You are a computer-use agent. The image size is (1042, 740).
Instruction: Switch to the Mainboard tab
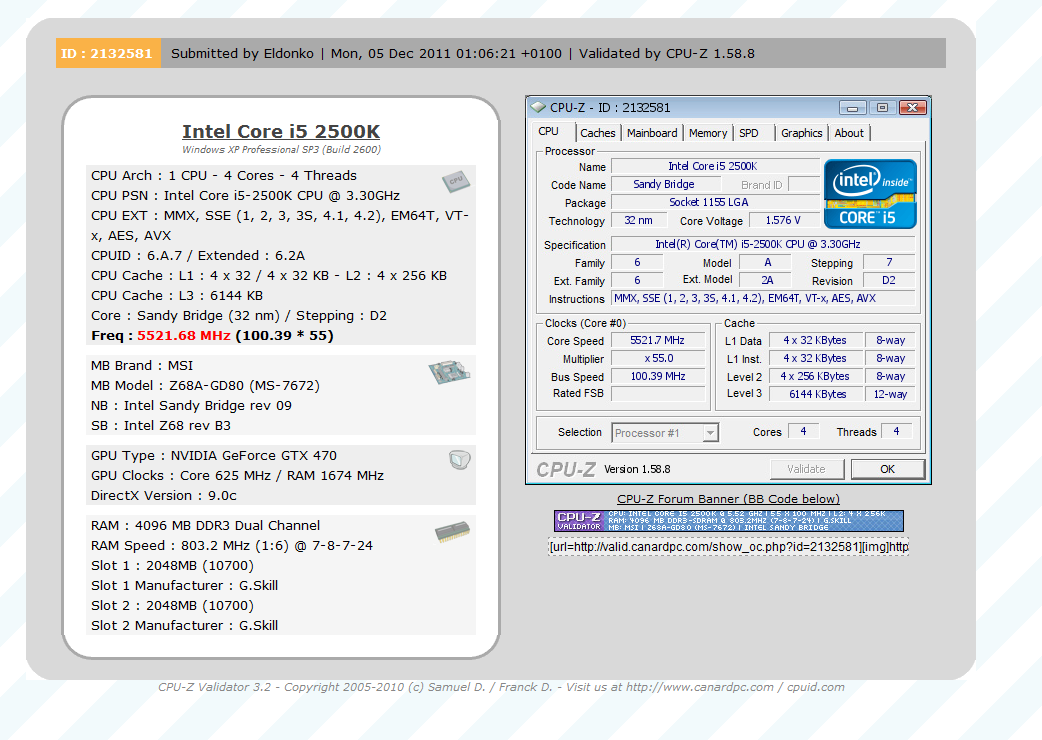(x=652, y=133)
